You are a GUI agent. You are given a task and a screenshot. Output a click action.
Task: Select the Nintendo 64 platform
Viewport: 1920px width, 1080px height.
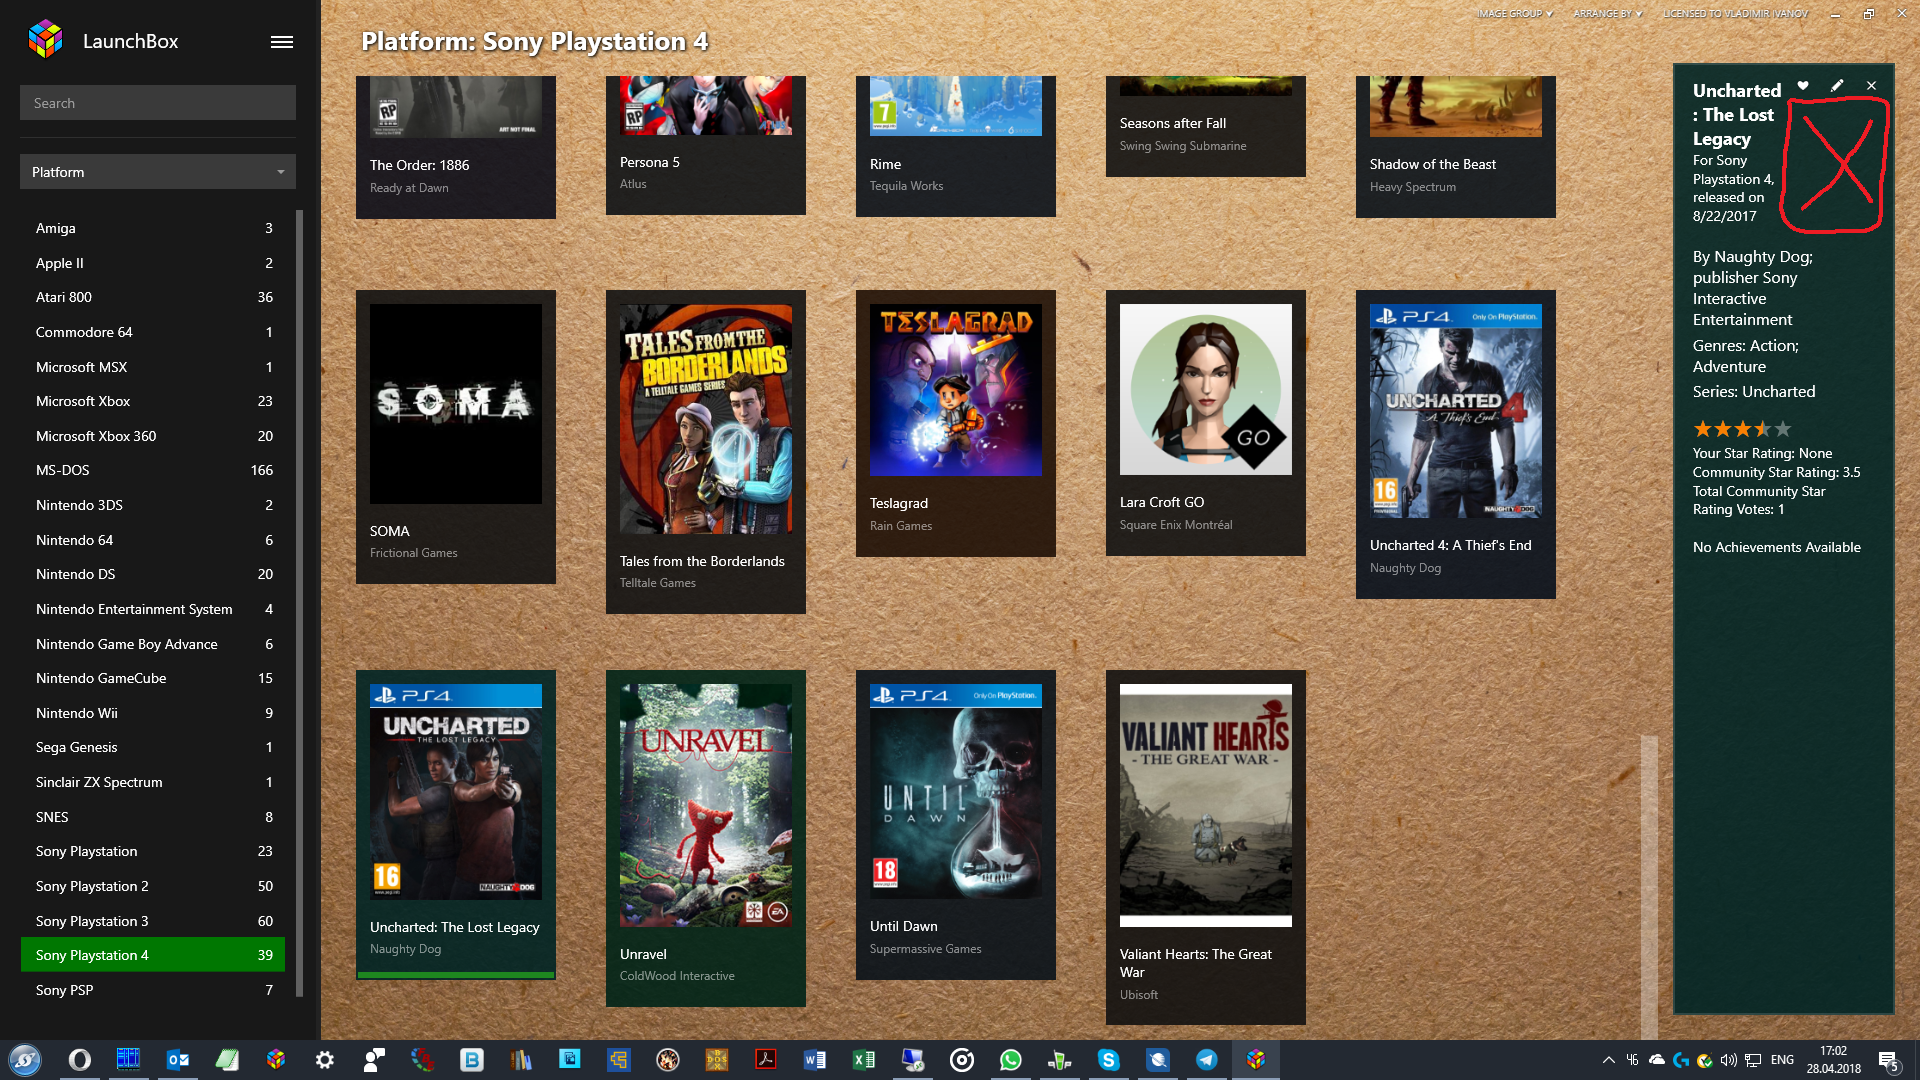point(153,540)
